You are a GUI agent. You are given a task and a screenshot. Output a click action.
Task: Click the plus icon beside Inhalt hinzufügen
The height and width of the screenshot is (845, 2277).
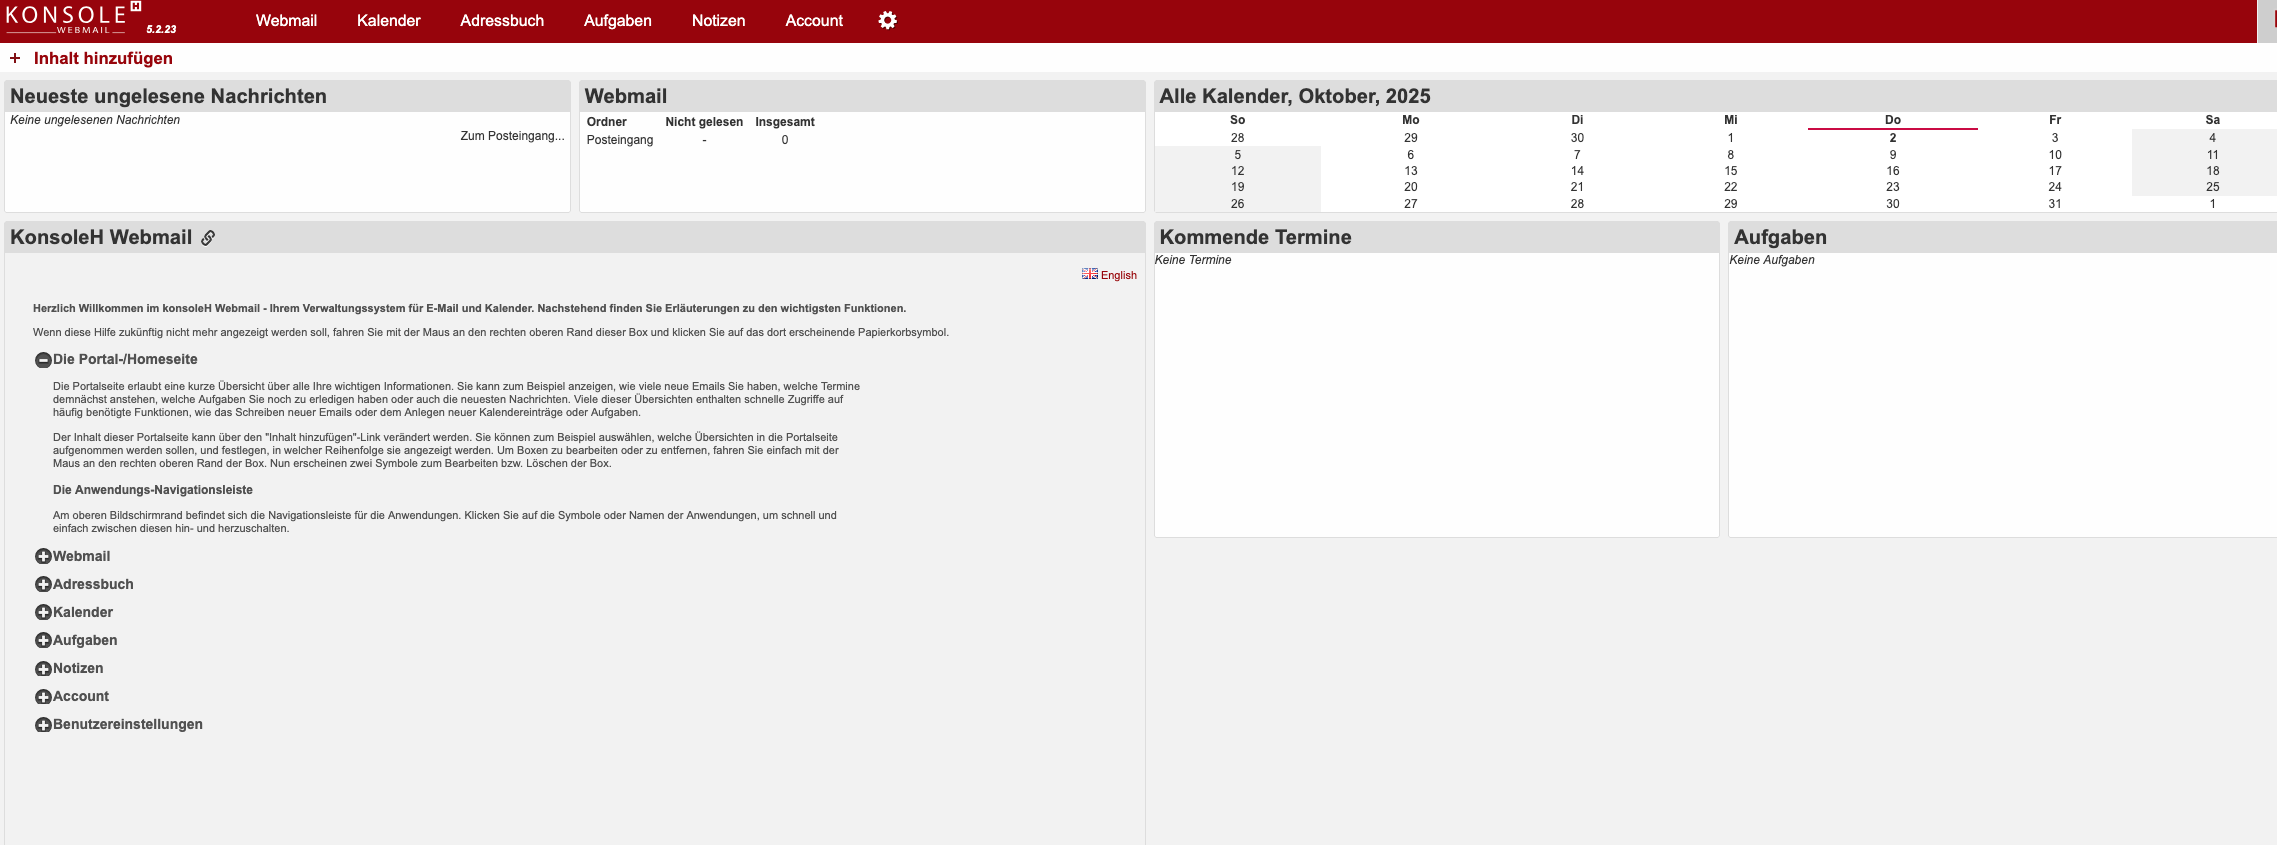coord(15,58)
